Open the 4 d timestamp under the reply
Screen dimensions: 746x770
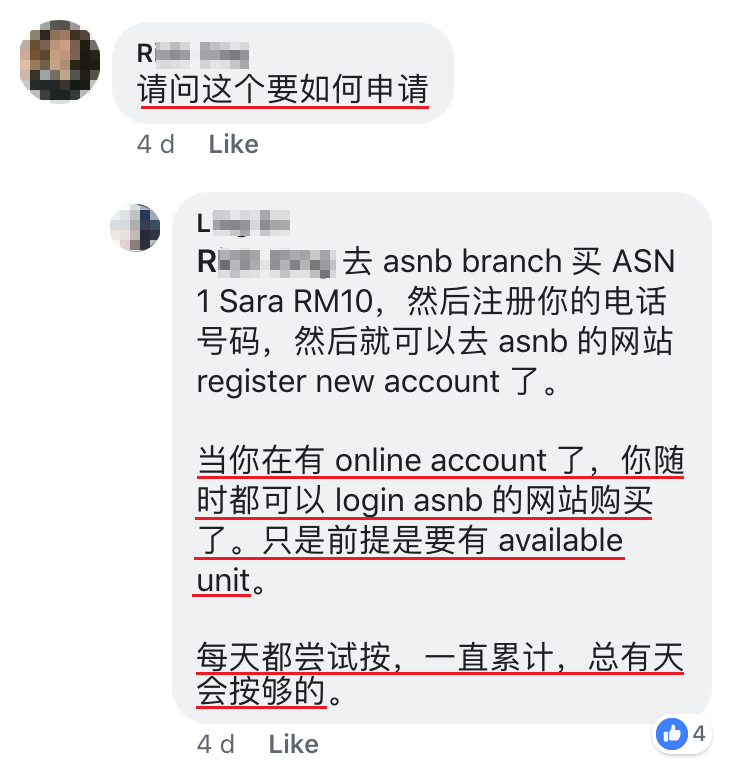pyautogui.click(x=216, y=744)
